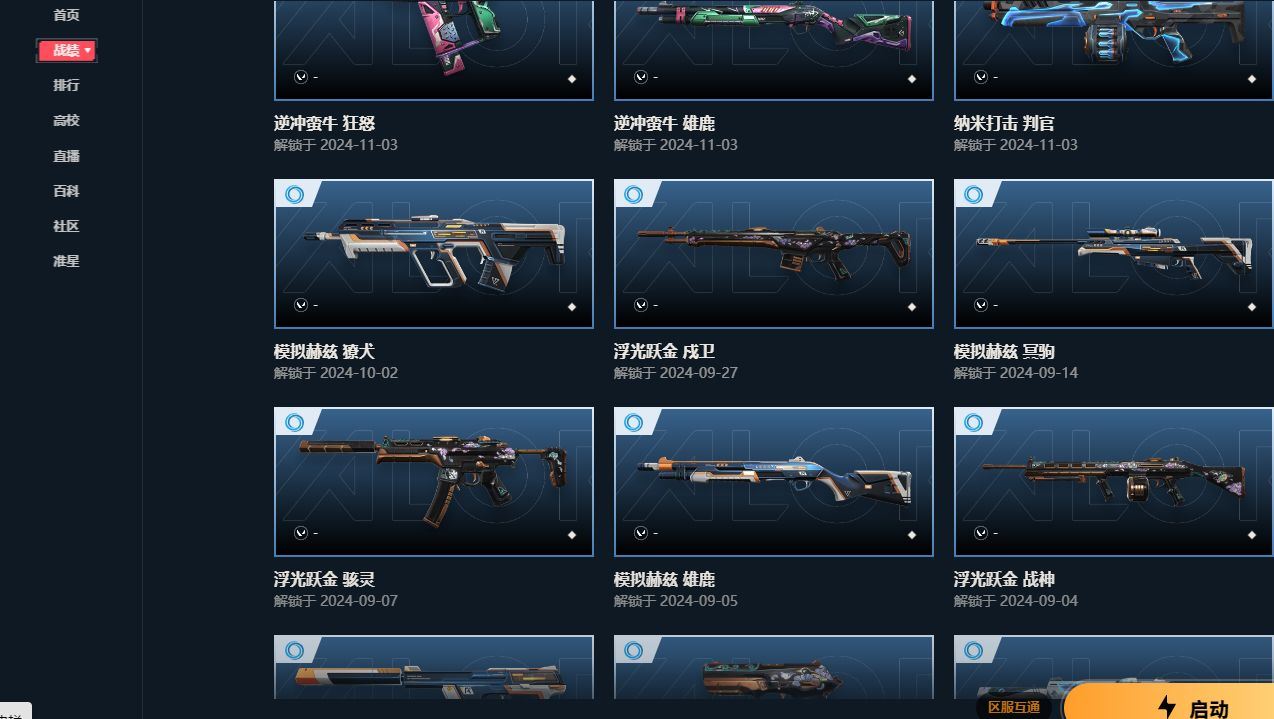Click the Valorant points icon on 模拟赫兹 雄鹿 card

pyautogui.click(x=641, y=533)
